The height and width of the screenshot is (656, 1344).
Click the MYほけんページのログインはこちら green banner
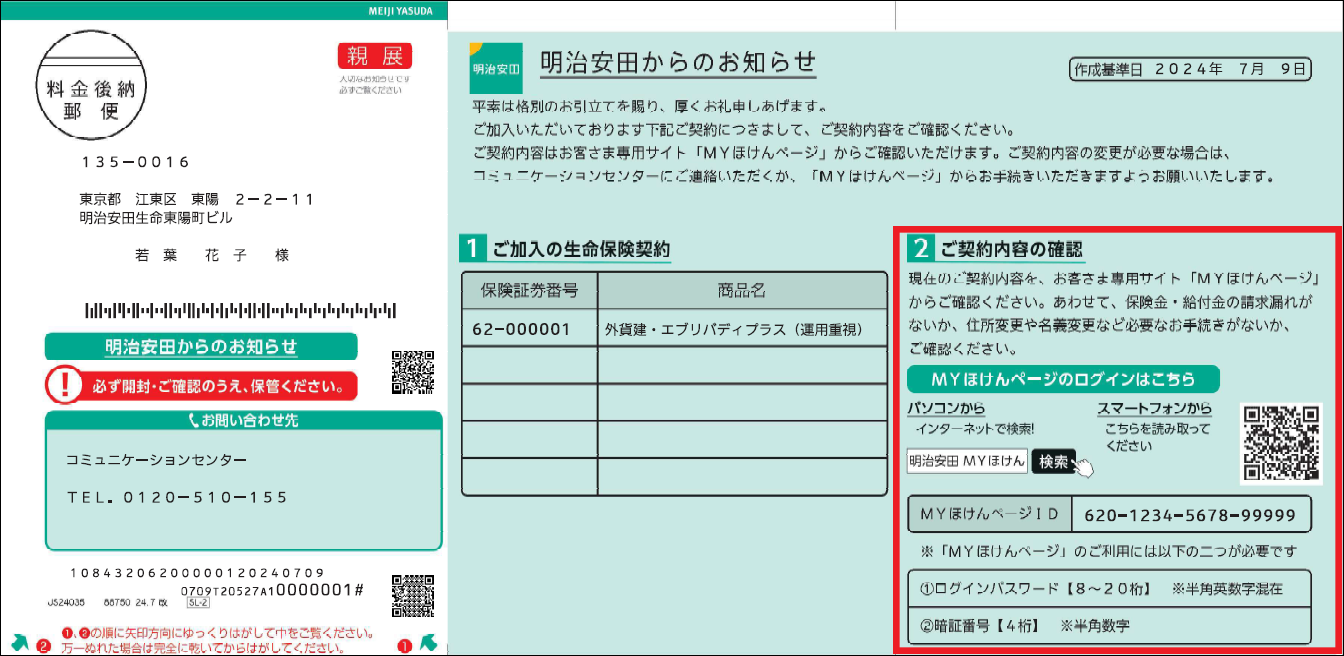point(1064,379)
